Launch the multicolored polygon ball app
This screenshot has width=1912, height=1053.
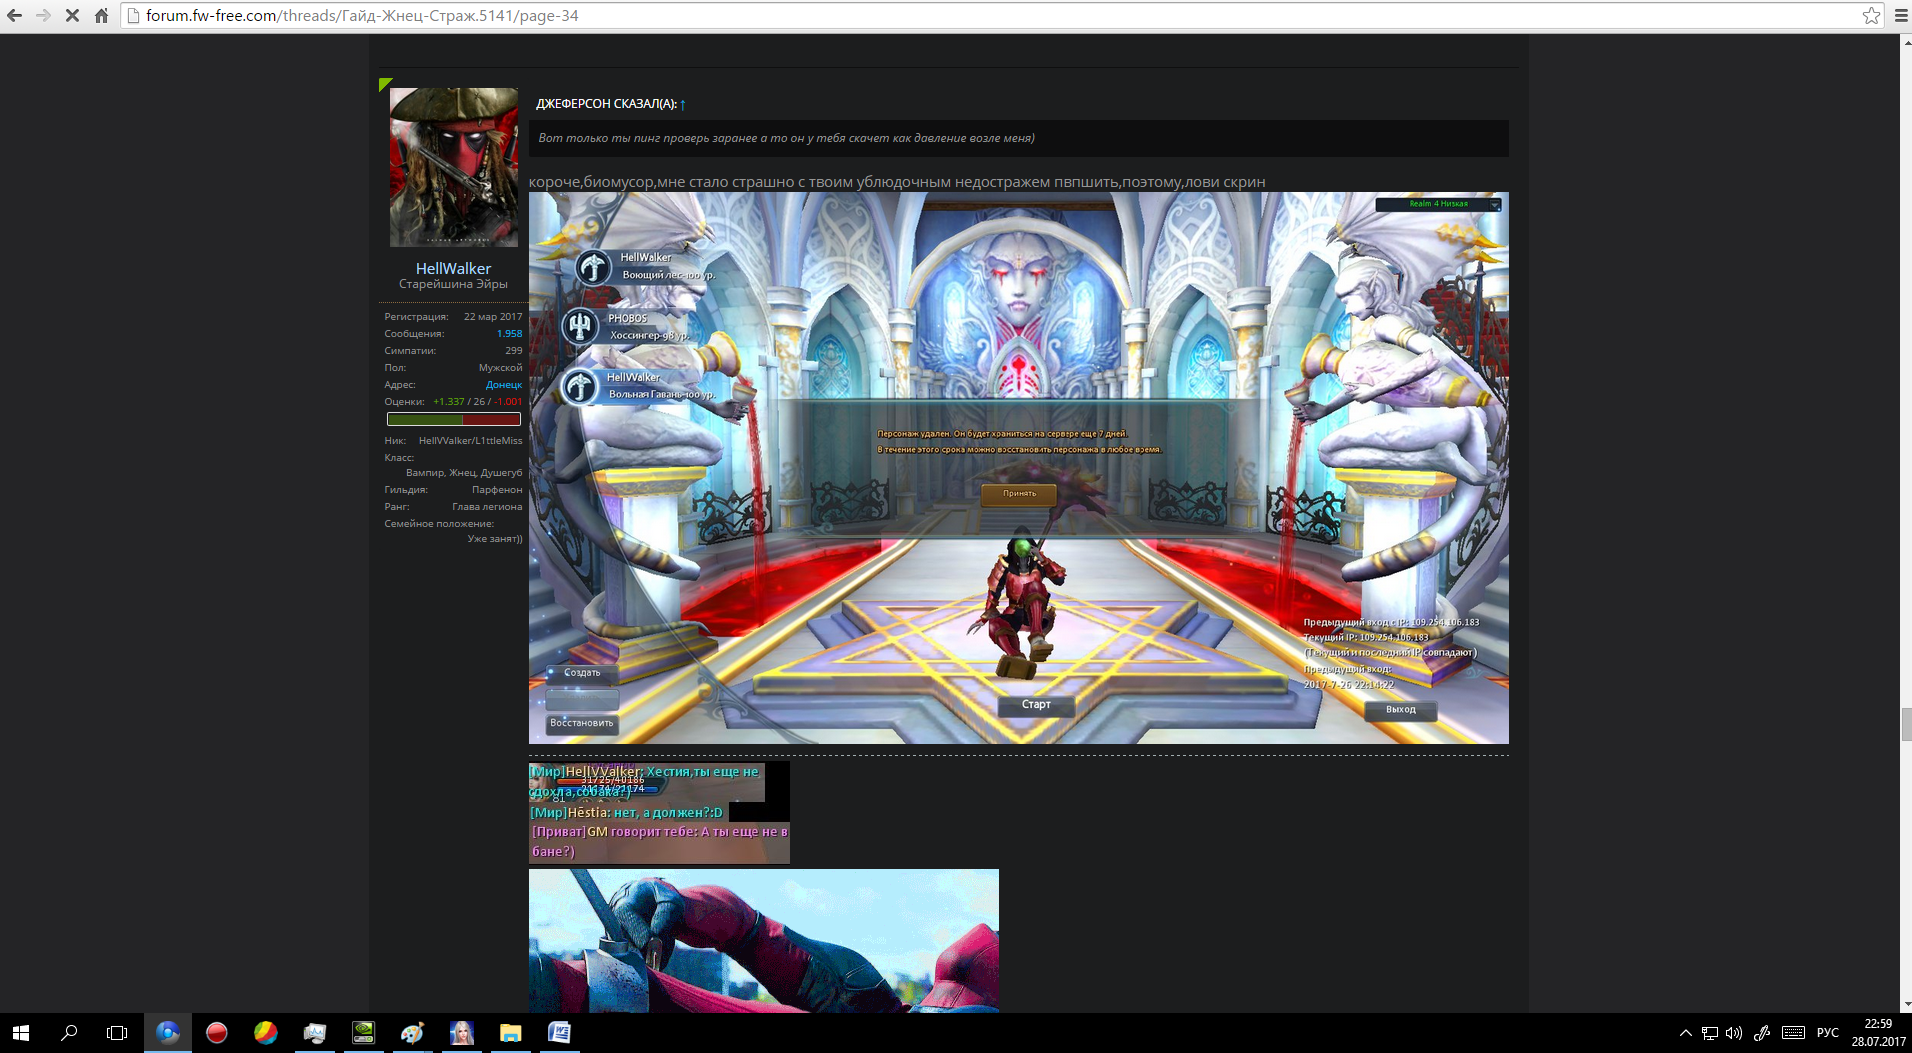265,1033
